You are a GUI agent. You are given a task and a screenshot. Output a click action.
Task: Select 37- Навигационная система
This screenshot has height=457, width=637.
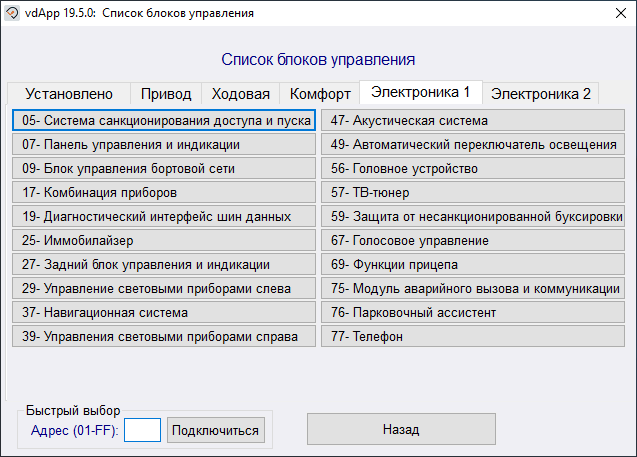click(x=164, y=313)
